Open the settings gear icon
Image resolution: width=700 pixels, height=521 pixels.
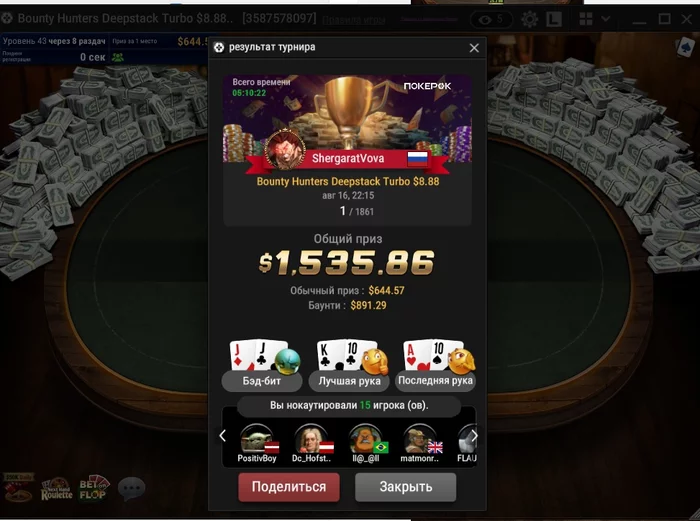(x=529, y=19)
